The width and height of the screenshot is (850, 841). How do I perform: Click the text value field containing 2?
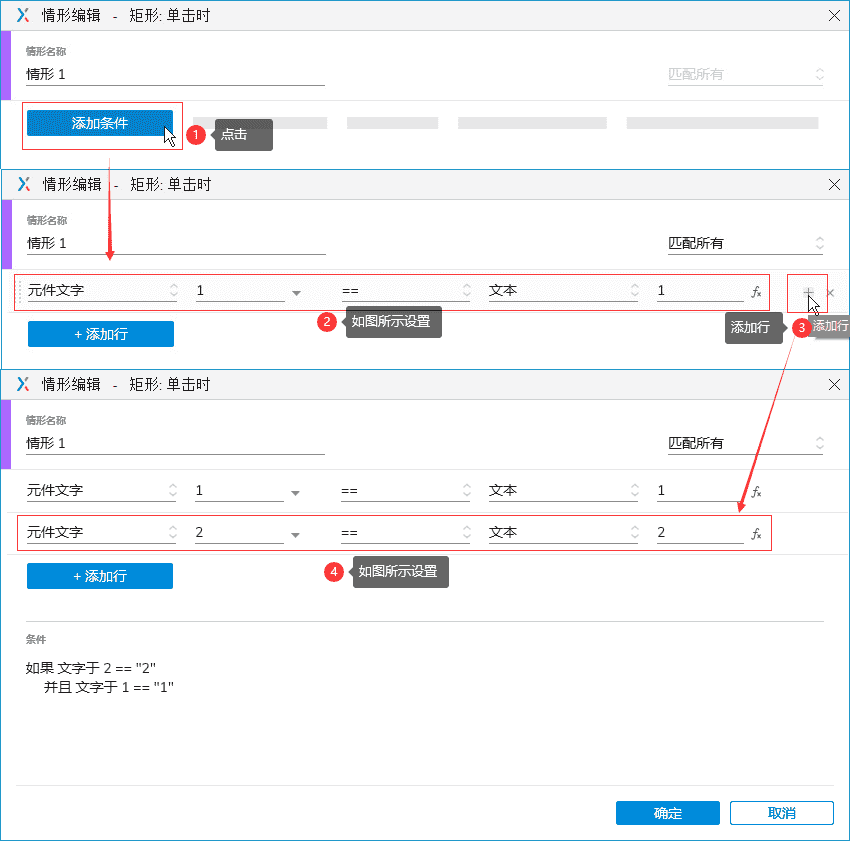point(698,533)
